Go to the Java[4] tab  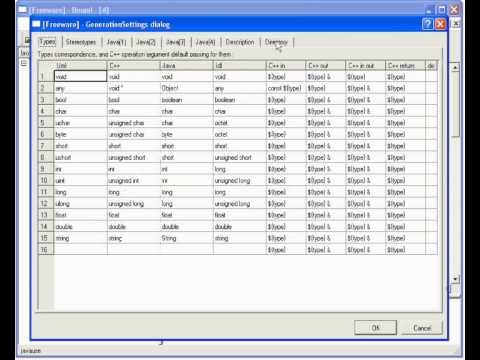point(205,42)
